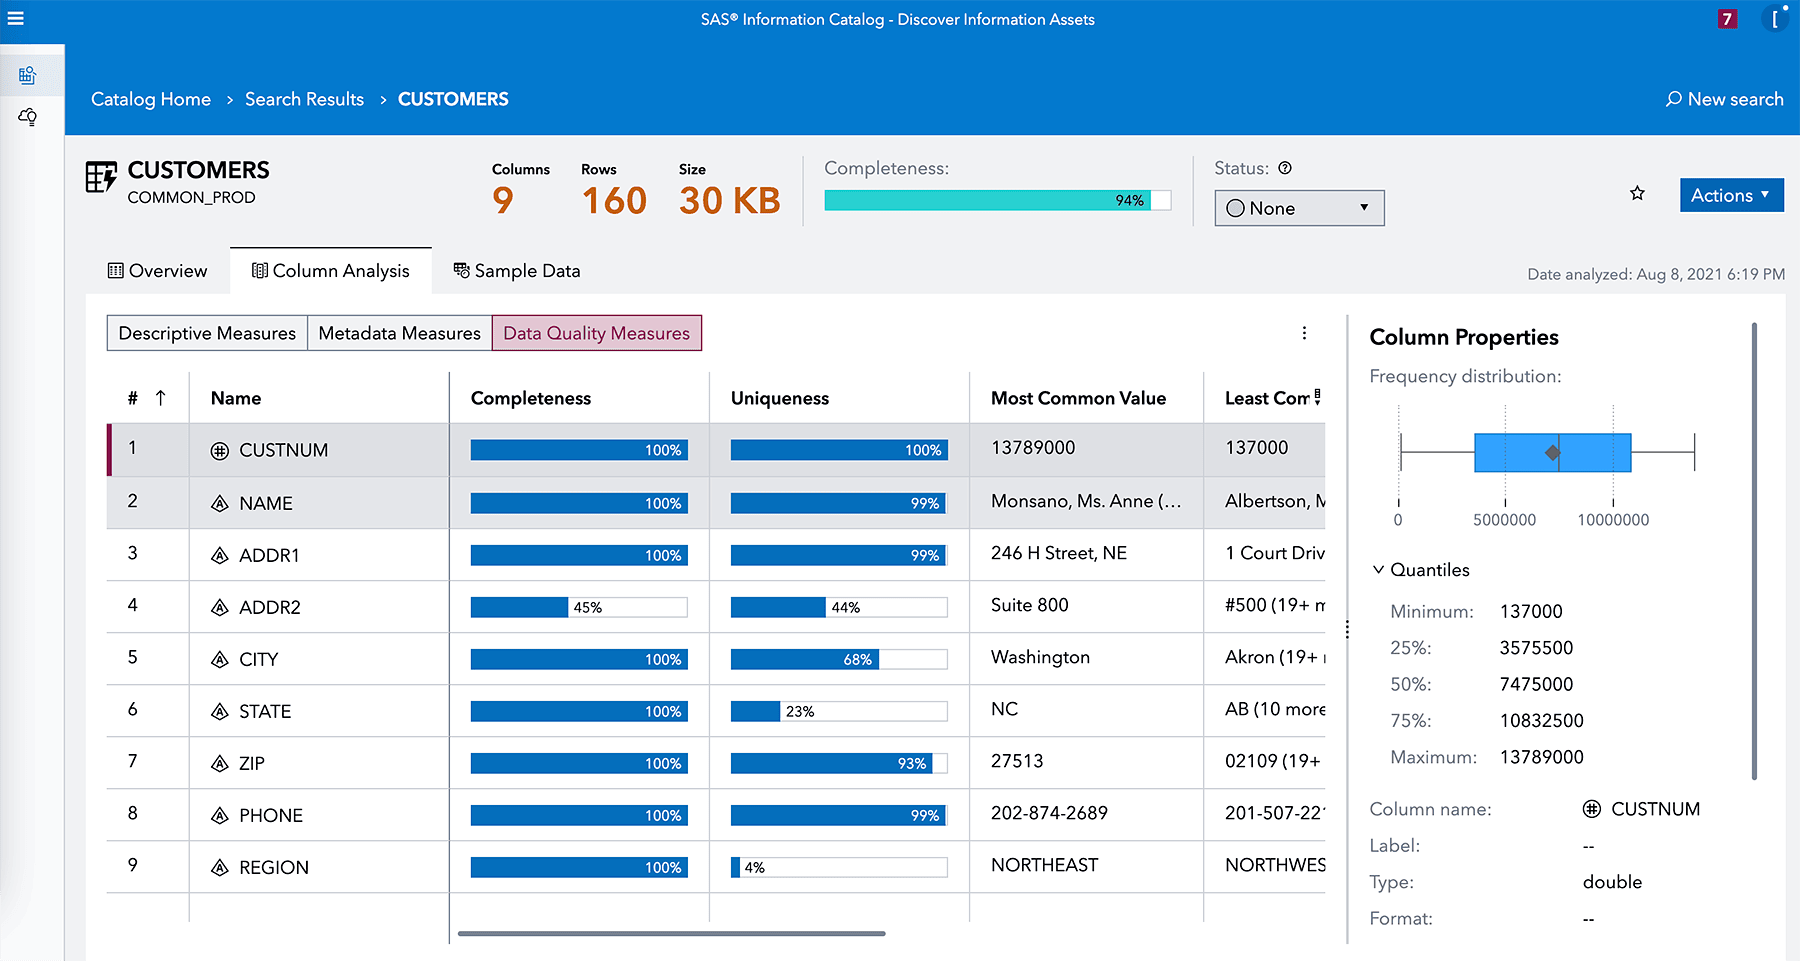Select Data Quality Measures toggle
Screen dimensions: 1800x961
pyautogui.click(x=597, y=333)
